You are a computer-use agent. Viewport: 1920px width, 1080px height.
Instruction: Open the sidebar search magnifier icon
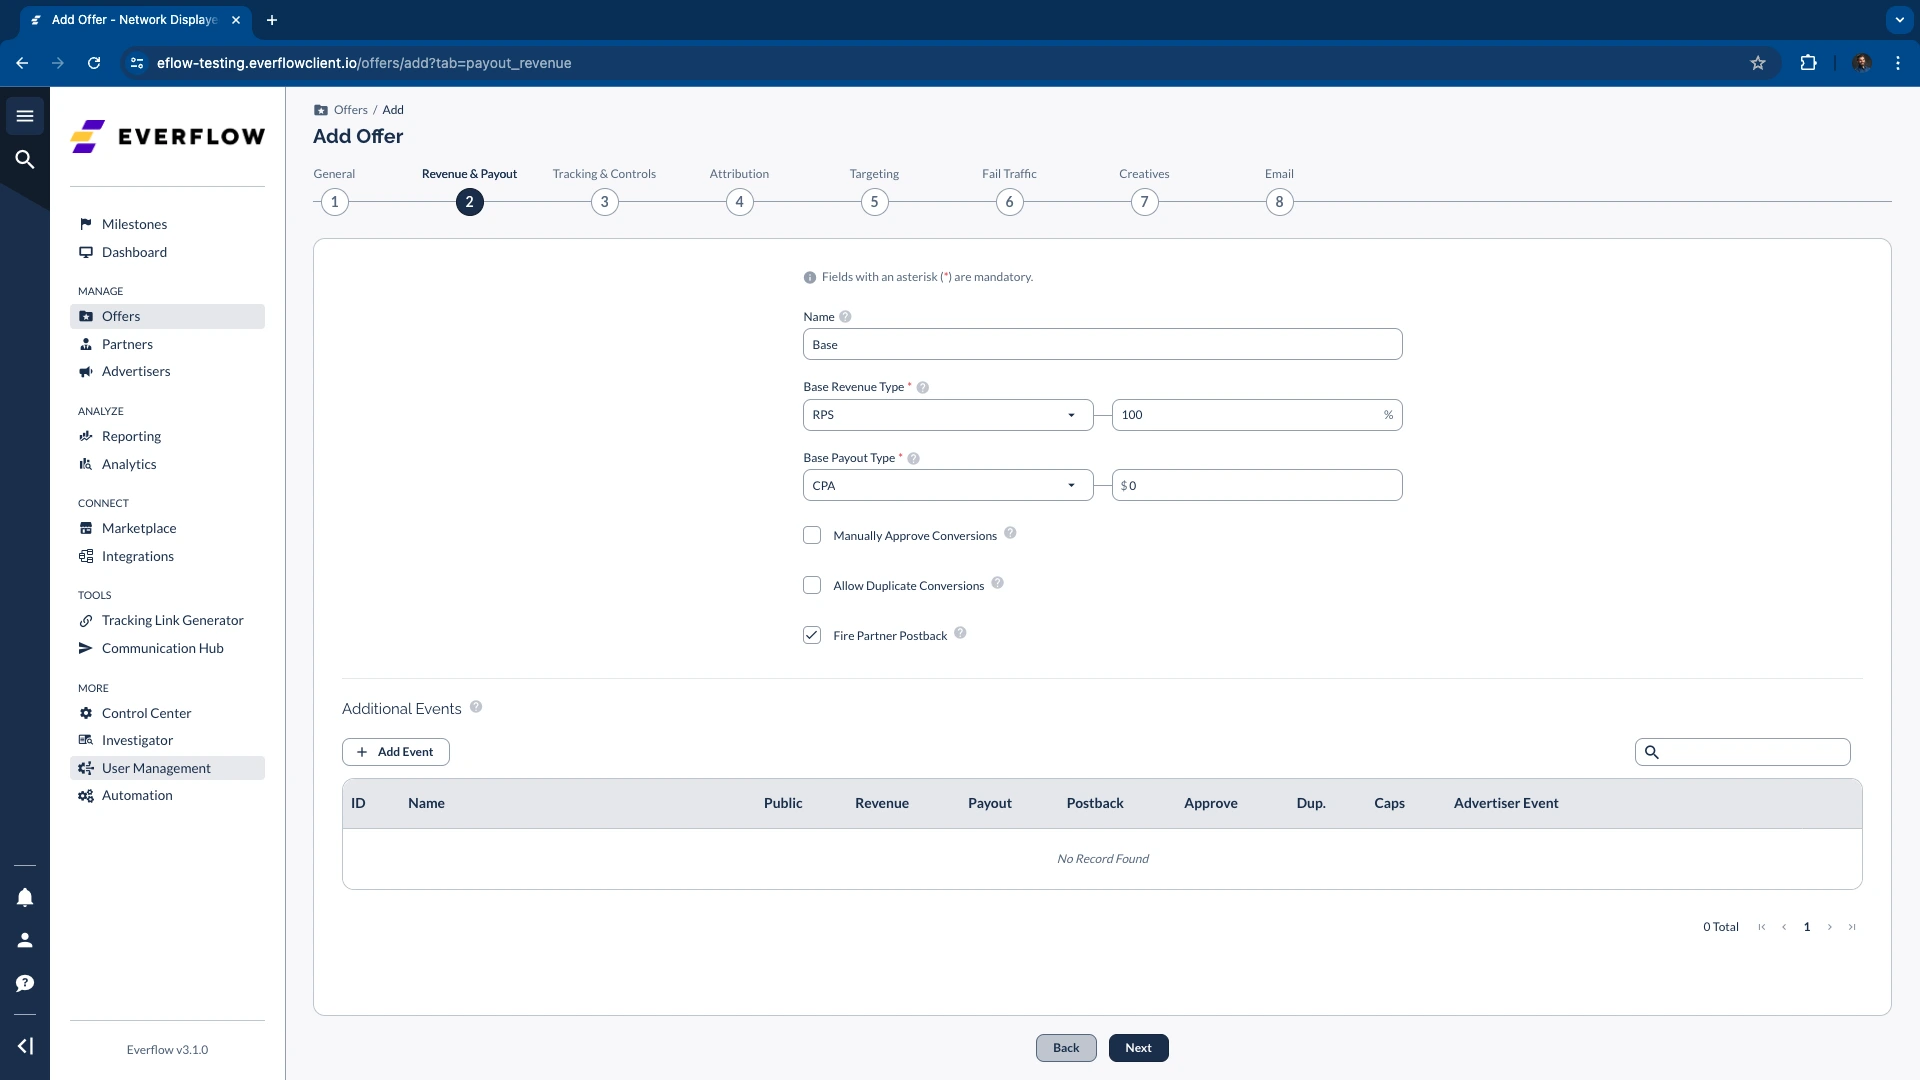(x=25, y=159)
